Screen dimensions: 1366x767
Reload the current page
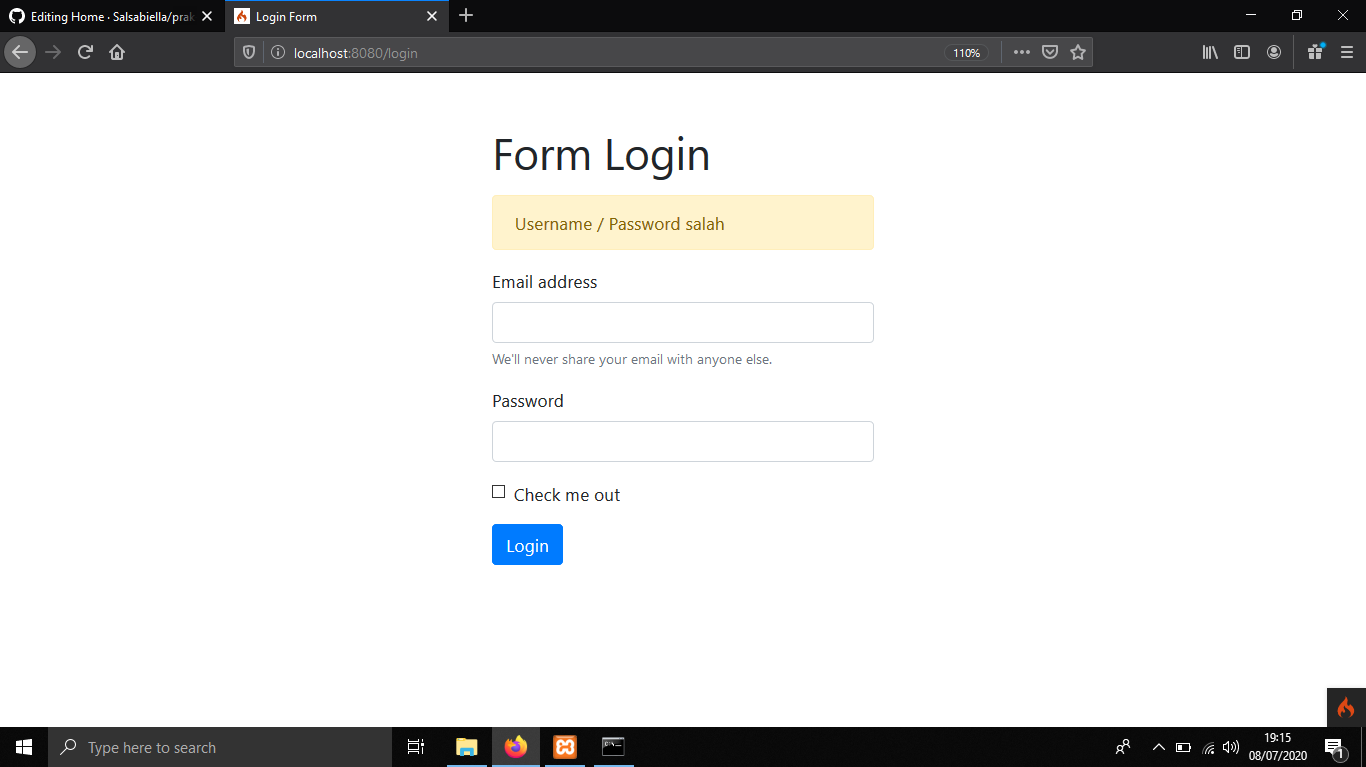tap(85, 52)
